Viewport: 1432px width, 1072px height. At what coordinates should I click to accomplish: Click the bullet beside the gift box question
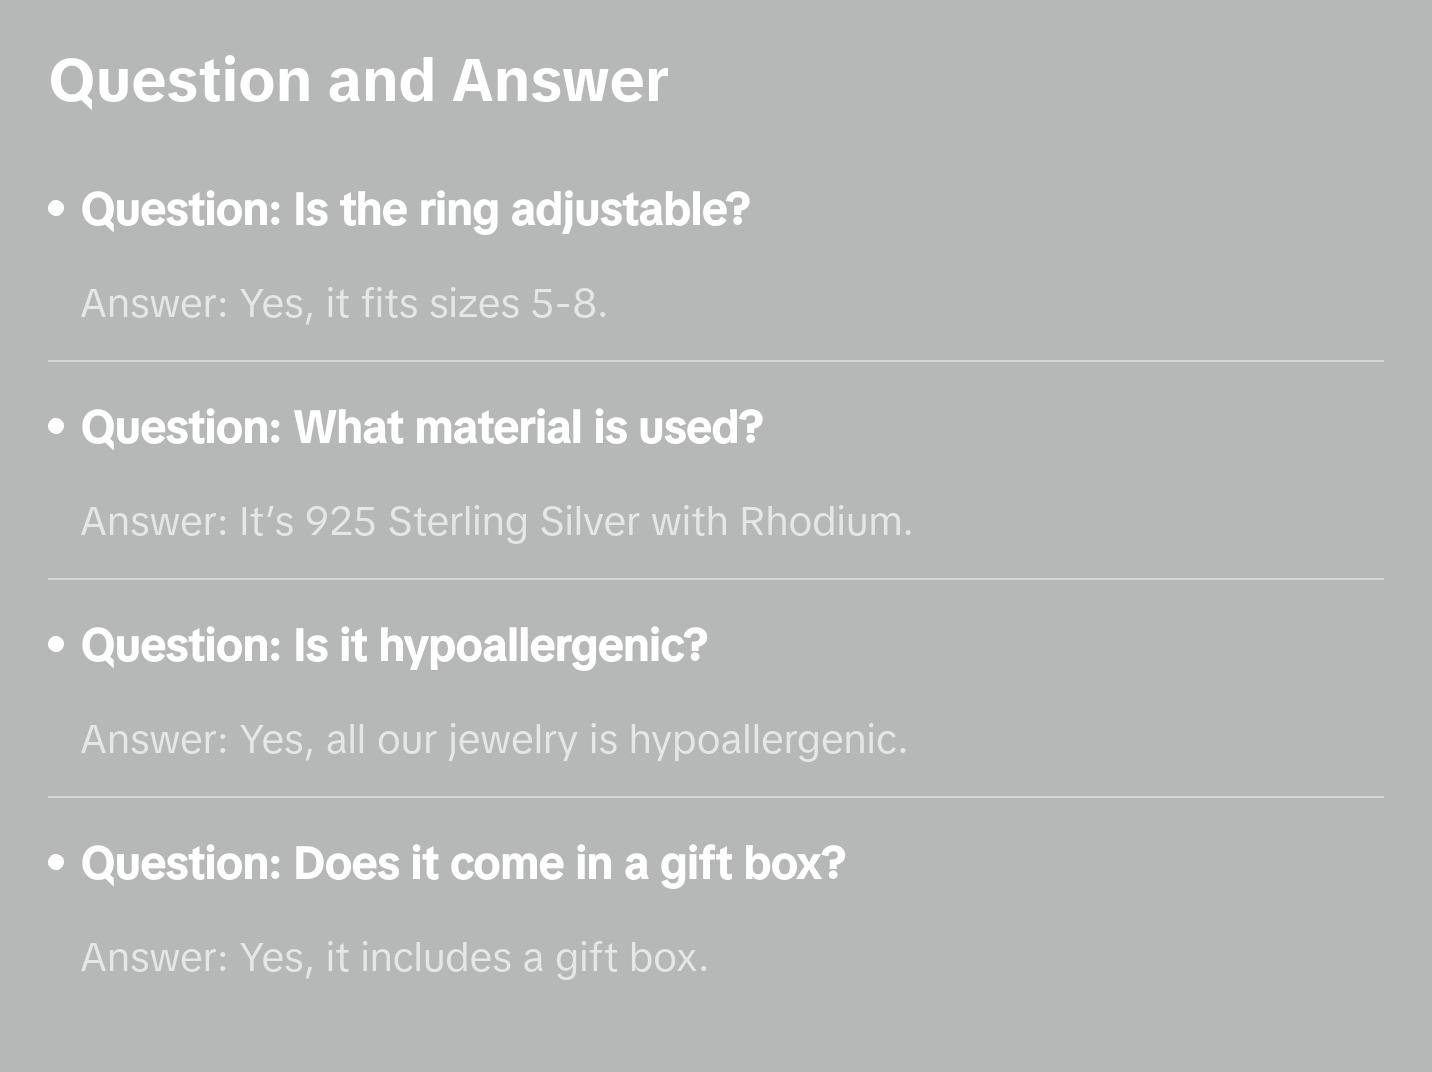point(57,864)
